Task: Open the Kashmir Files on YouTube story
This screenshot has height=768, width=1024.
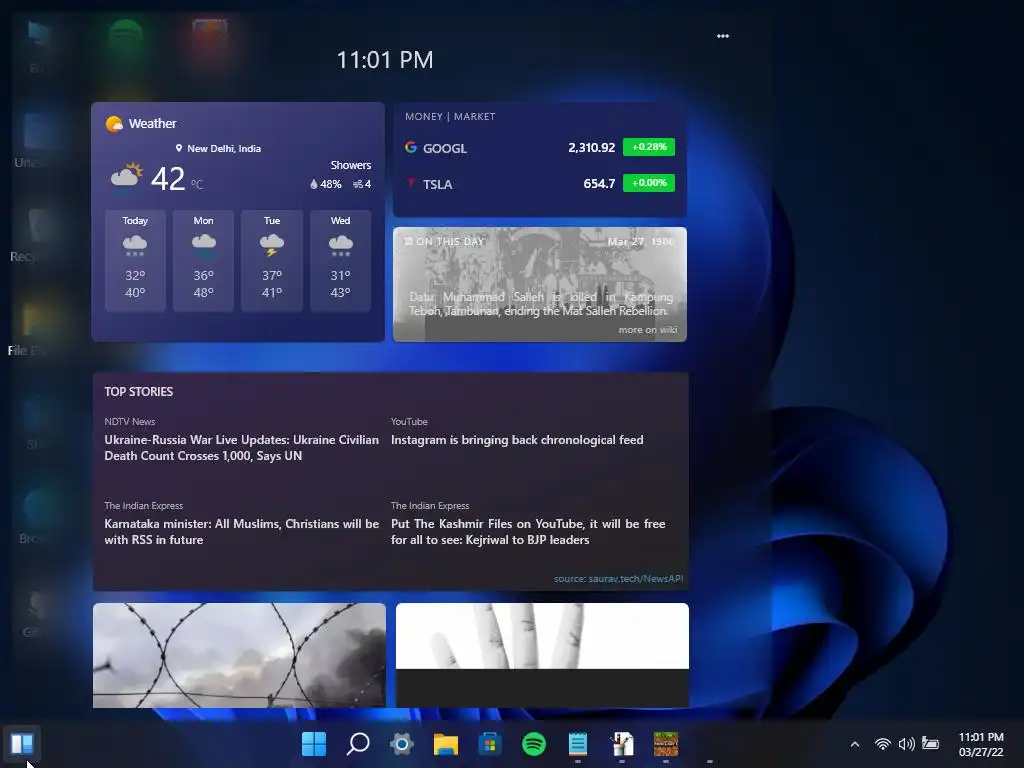Action: point(528,532)
